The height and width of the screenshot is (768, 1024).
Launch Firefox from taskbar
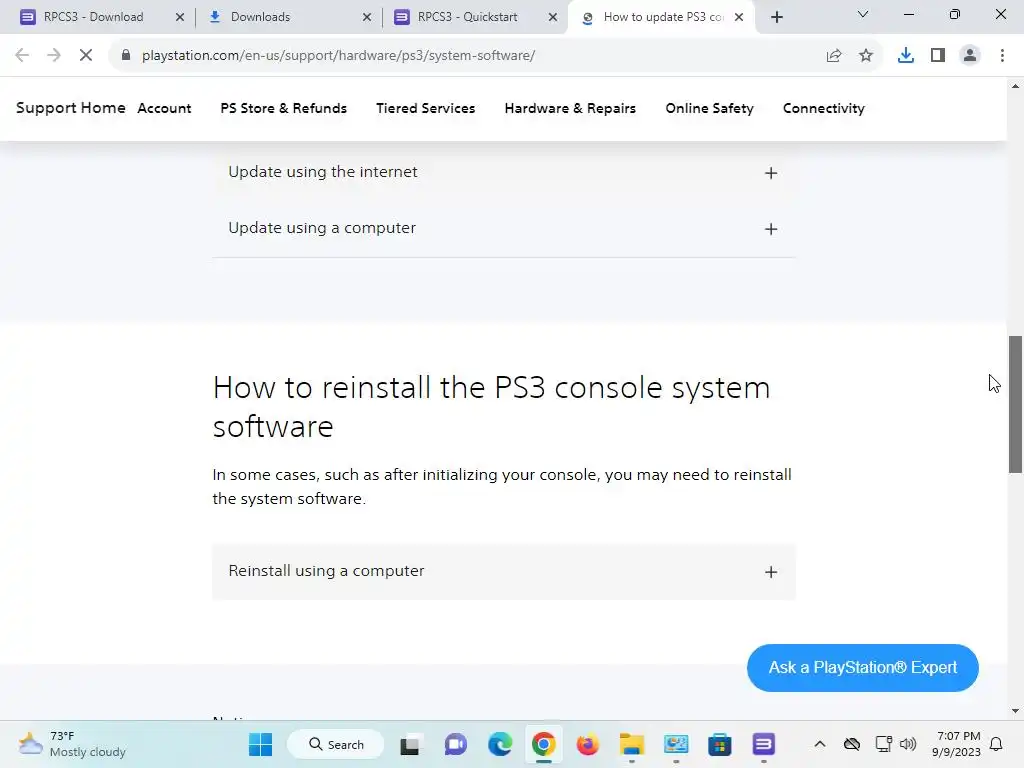click(588, 744)
